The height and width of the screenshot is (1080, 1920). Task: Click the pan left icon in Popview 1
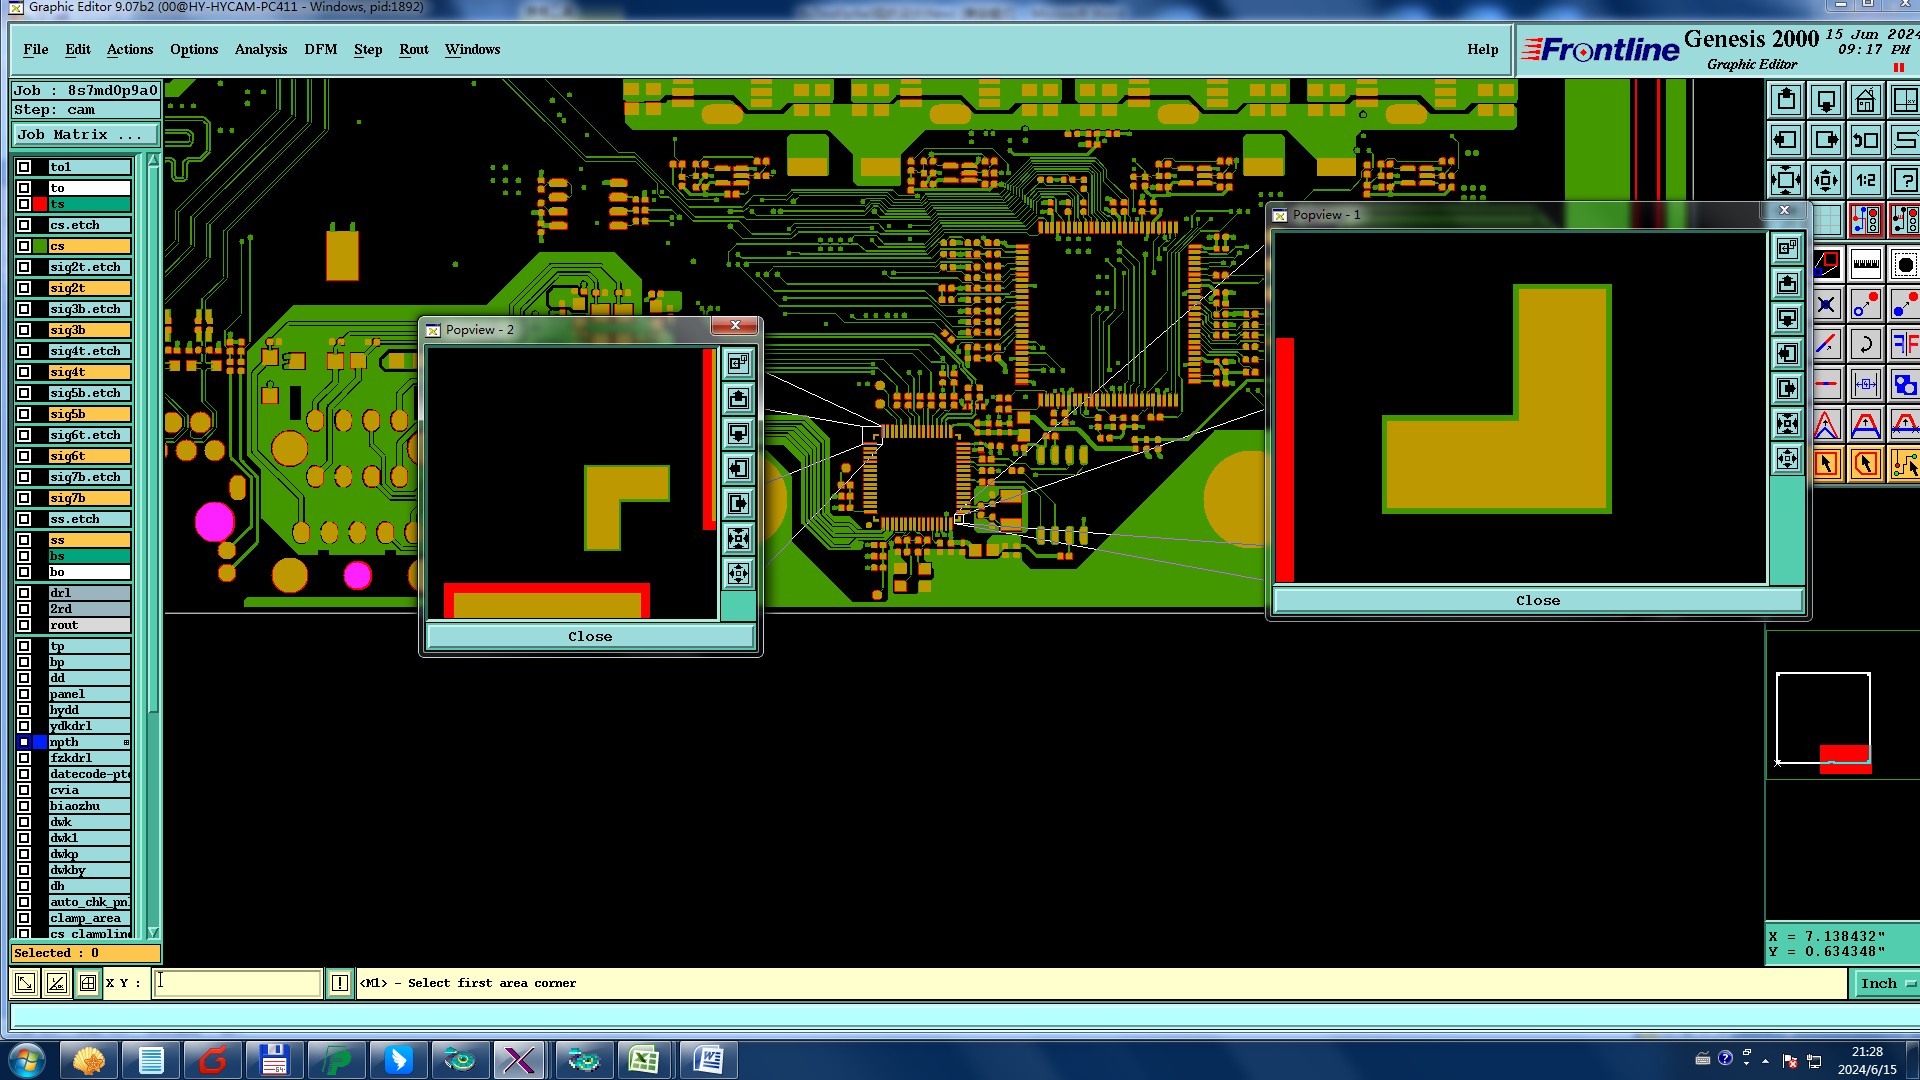[x=1787, y=353]
